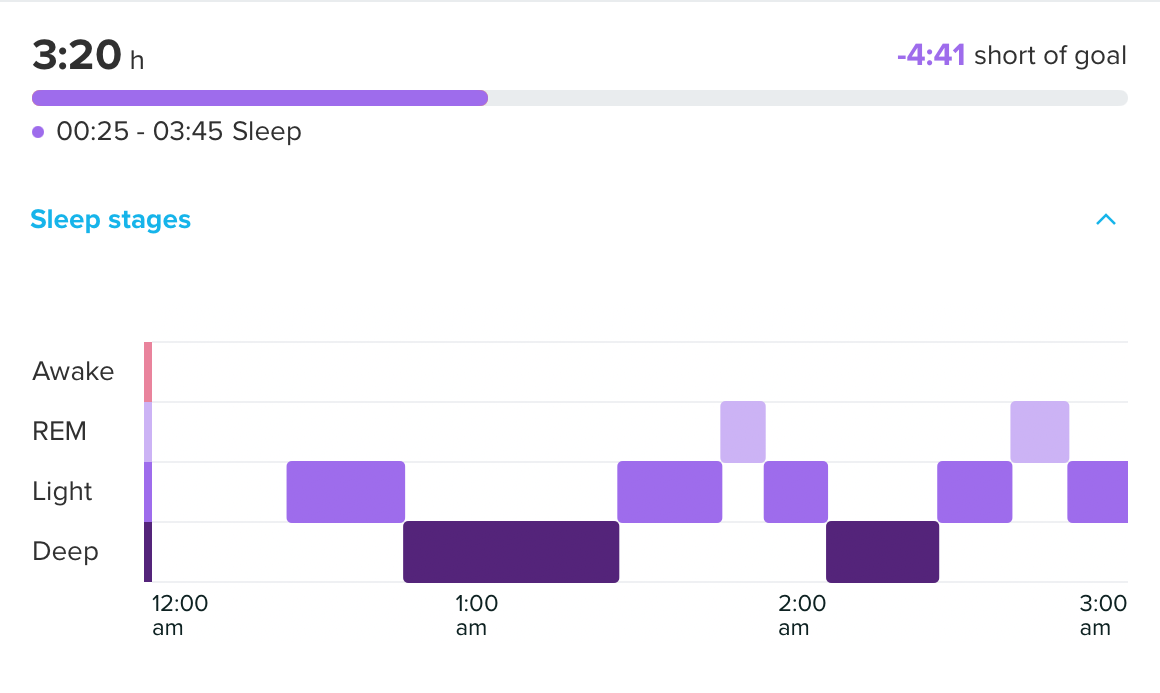This screenshot has width=1160, height=693.
Task: Click the Awake row label
Action: tap(73, 372)
